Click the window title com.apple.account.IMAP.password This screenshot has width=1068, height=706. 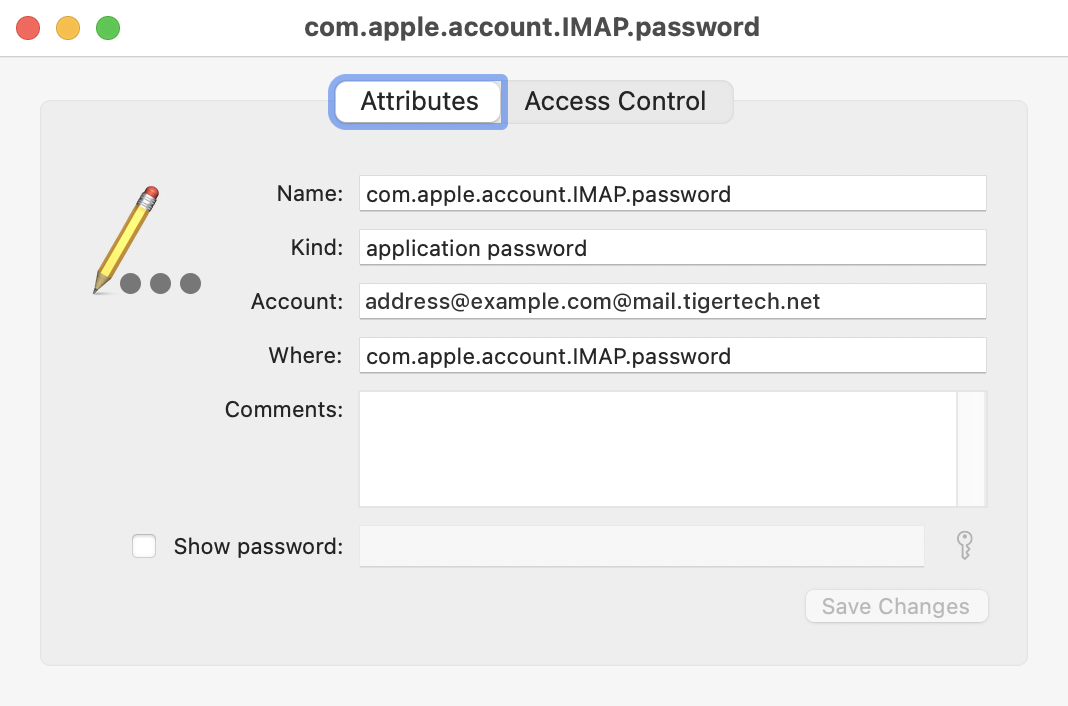click(x=532, y=27)
